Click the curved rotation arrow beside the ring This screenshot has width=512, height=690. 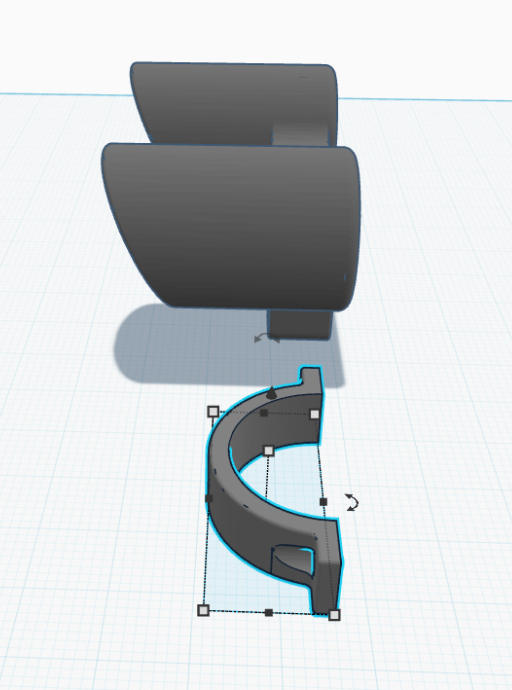[x=352, y=503]
